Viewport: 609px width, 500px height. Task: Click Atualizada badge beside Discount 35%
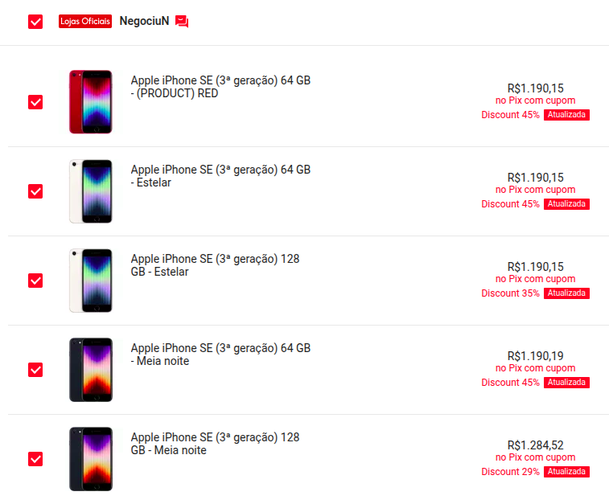pyautogui.click(x=567, y=293)
